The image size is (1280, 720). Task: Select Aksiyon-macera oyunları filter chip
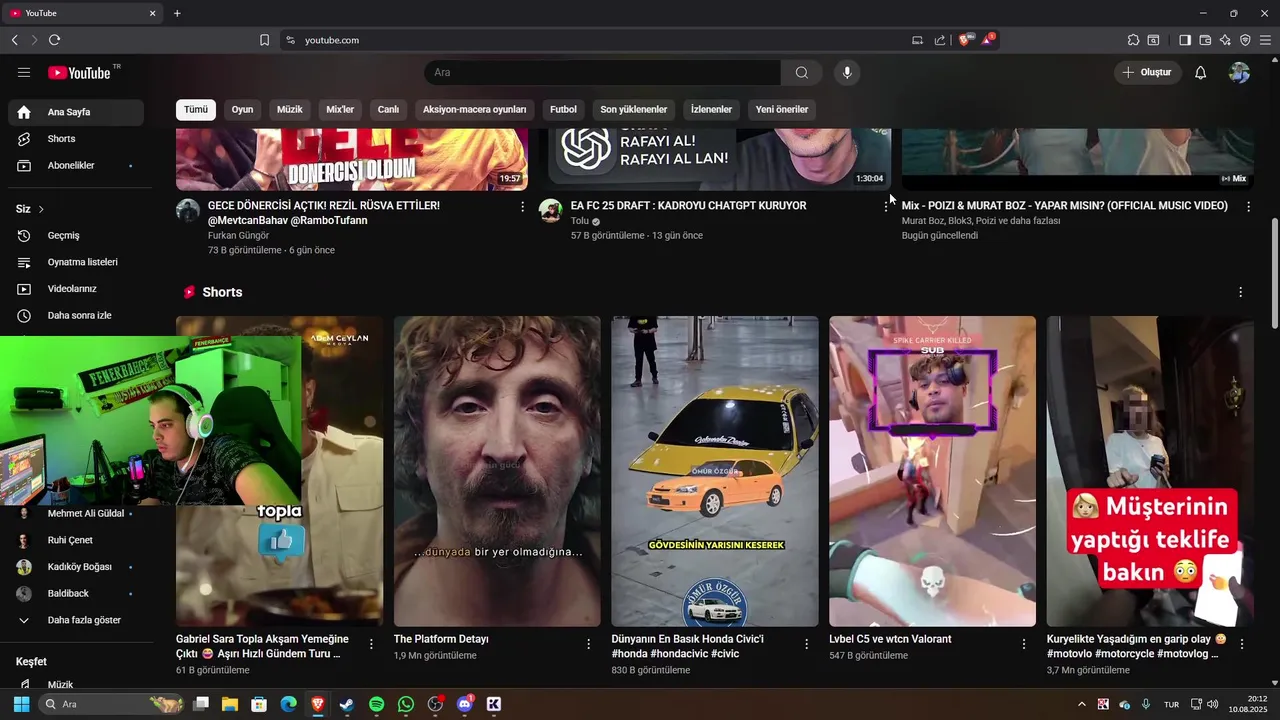coord(474,110)
